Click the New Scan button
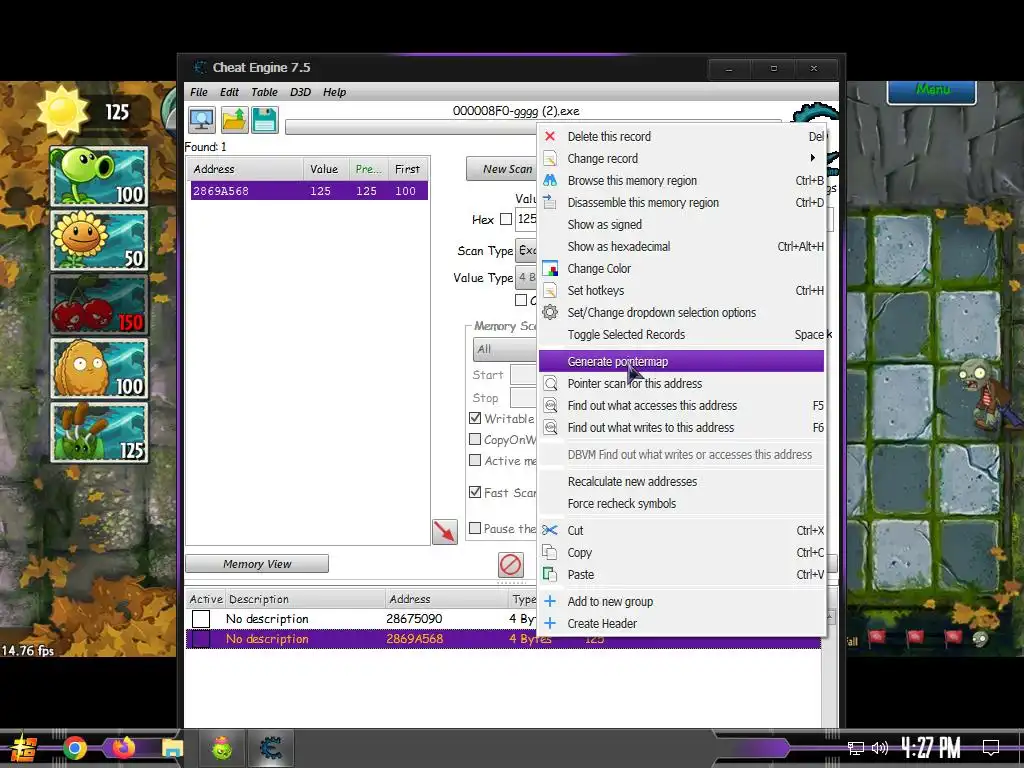Image resolution: width=1024 pixels, height=768 pixels. click(x=502, y=169)
